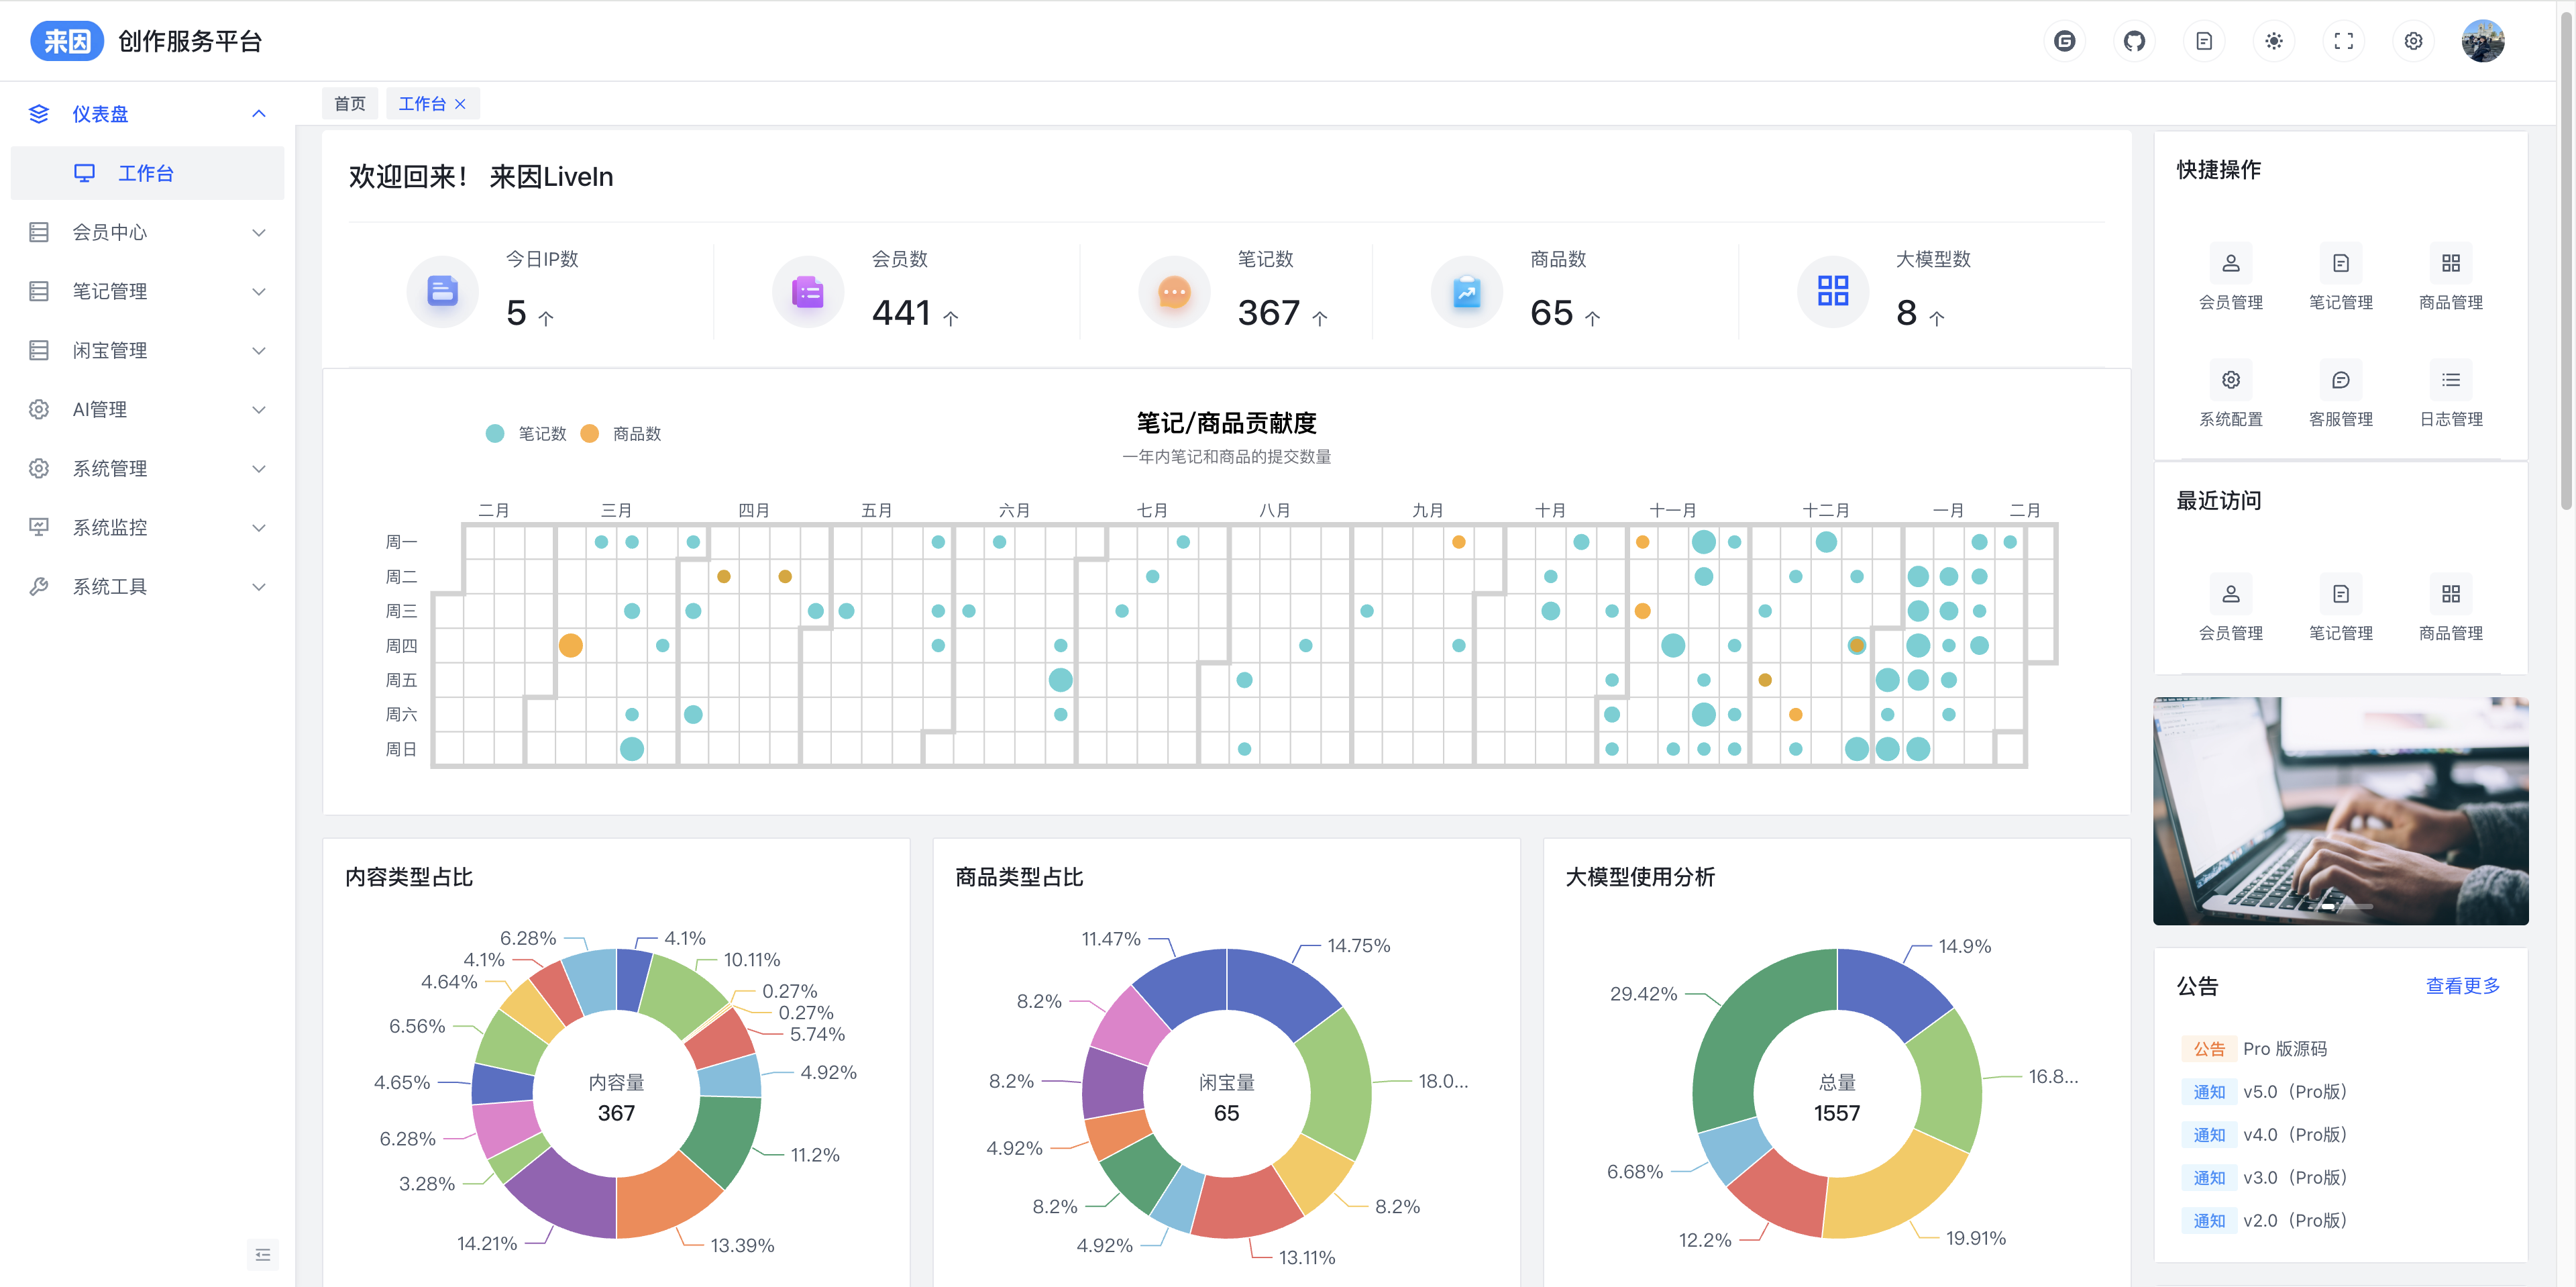Toggle 商品数 legend orange swatch
This screenshot has width=2576, height=1287.
point(590,434)
